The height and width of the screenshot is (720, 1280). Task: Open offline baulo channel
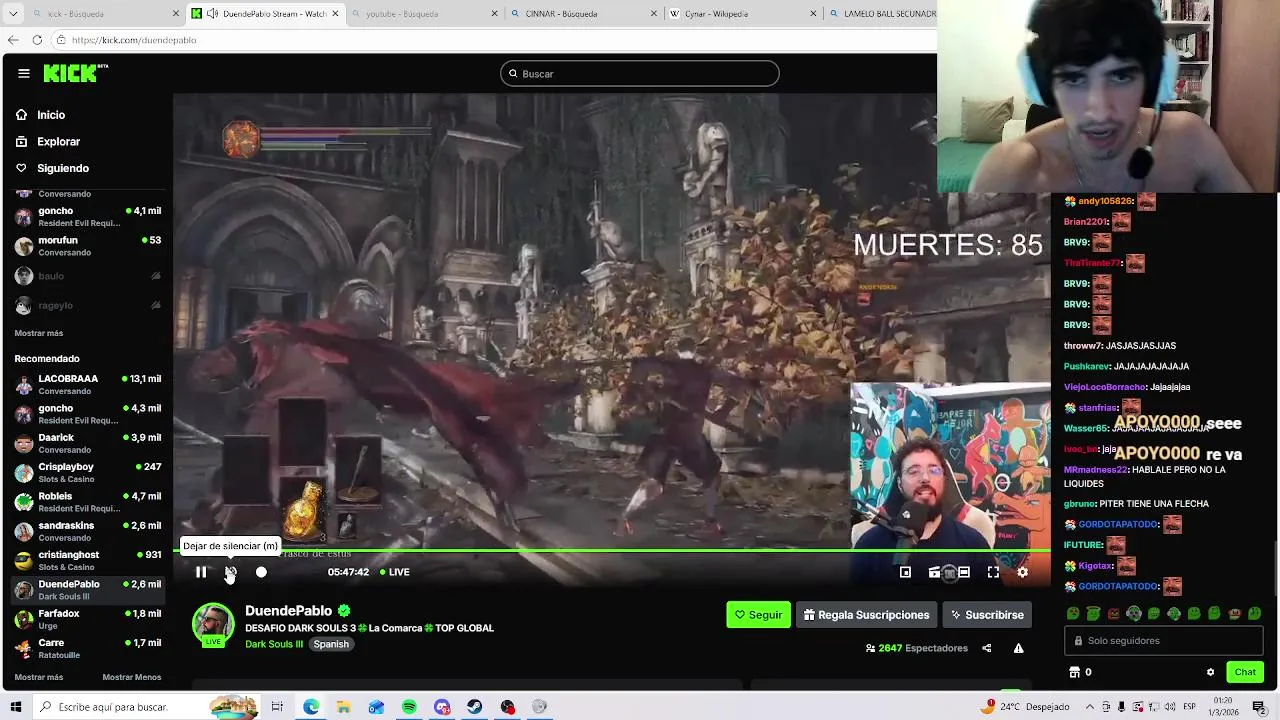point(87,276)
